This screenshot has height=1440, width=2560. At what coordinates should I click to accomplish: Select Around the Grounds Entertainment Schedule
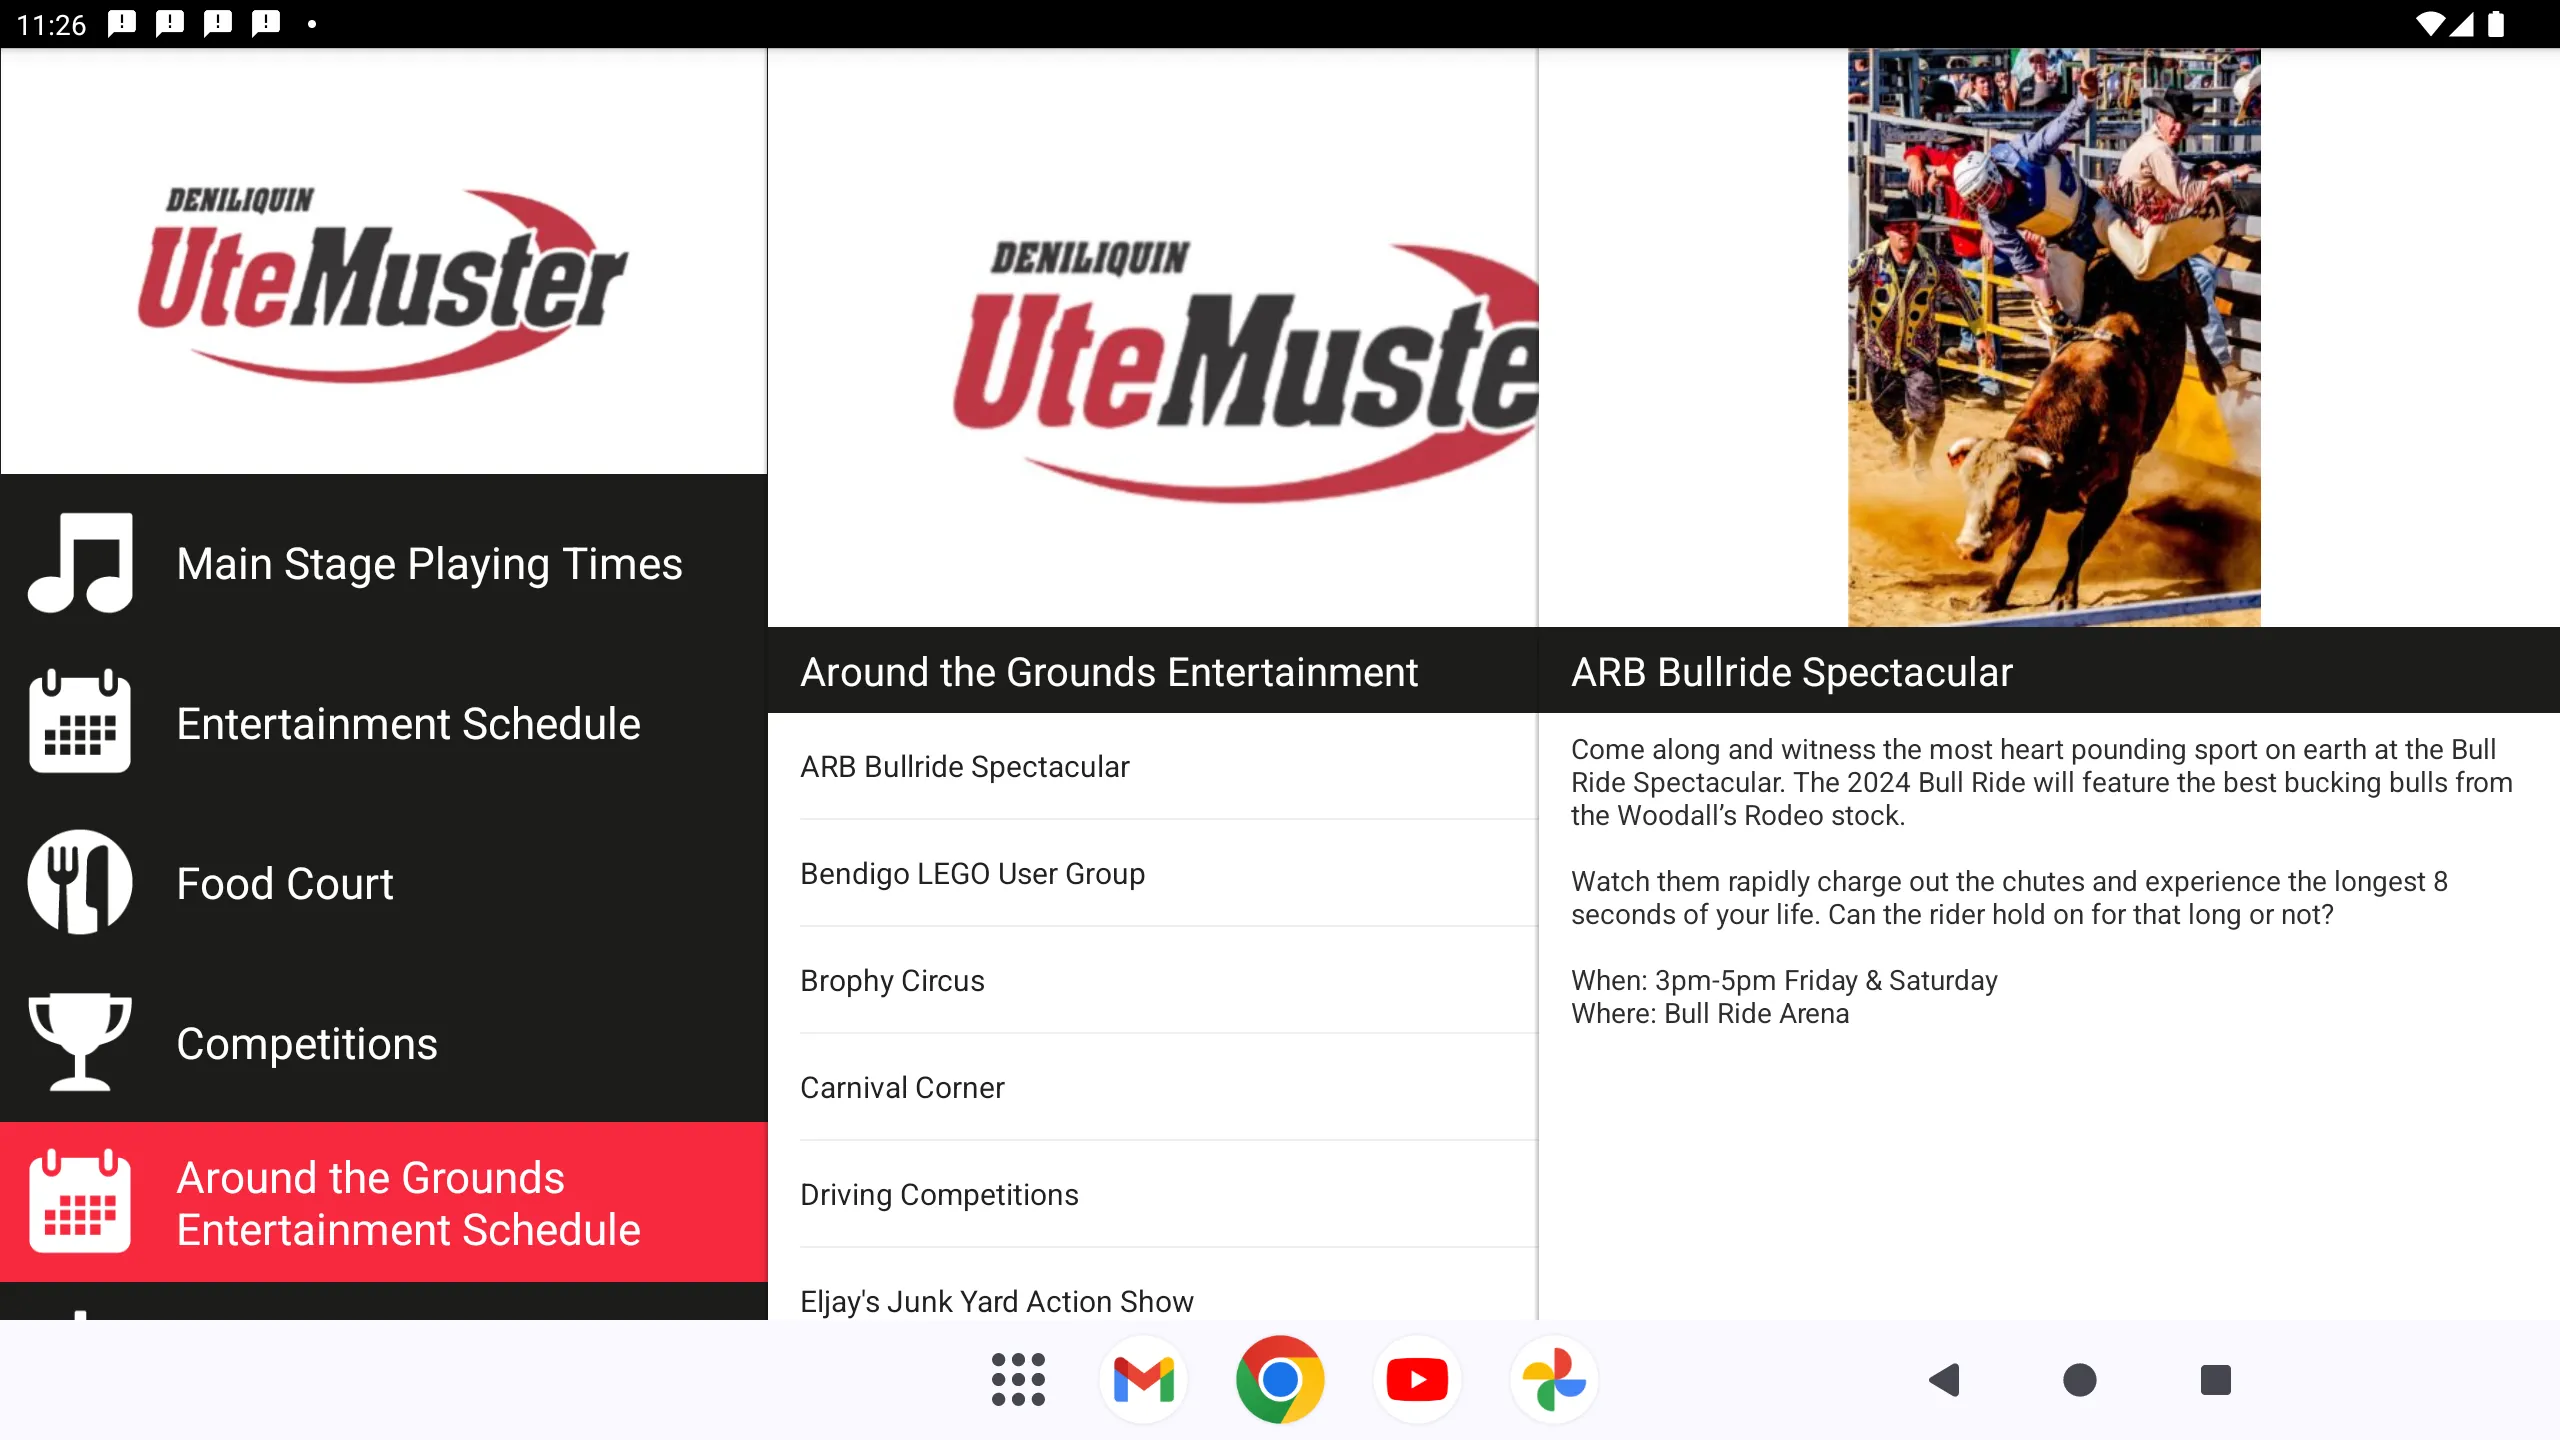[384, 1202]
